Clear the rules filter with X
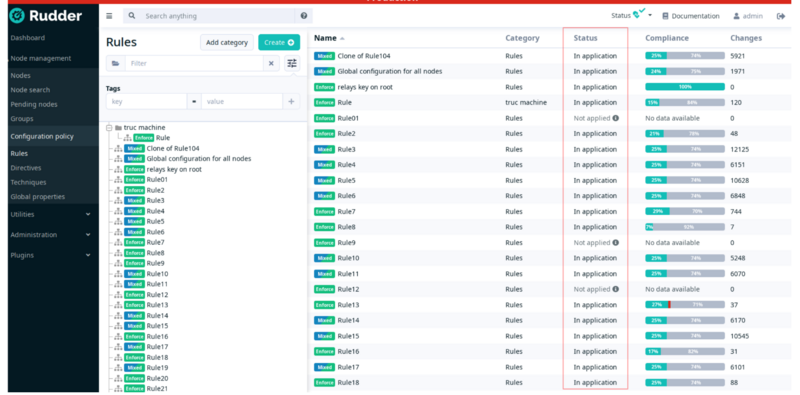The height and width of the screenshot is (395, 800). pos(271,63)
